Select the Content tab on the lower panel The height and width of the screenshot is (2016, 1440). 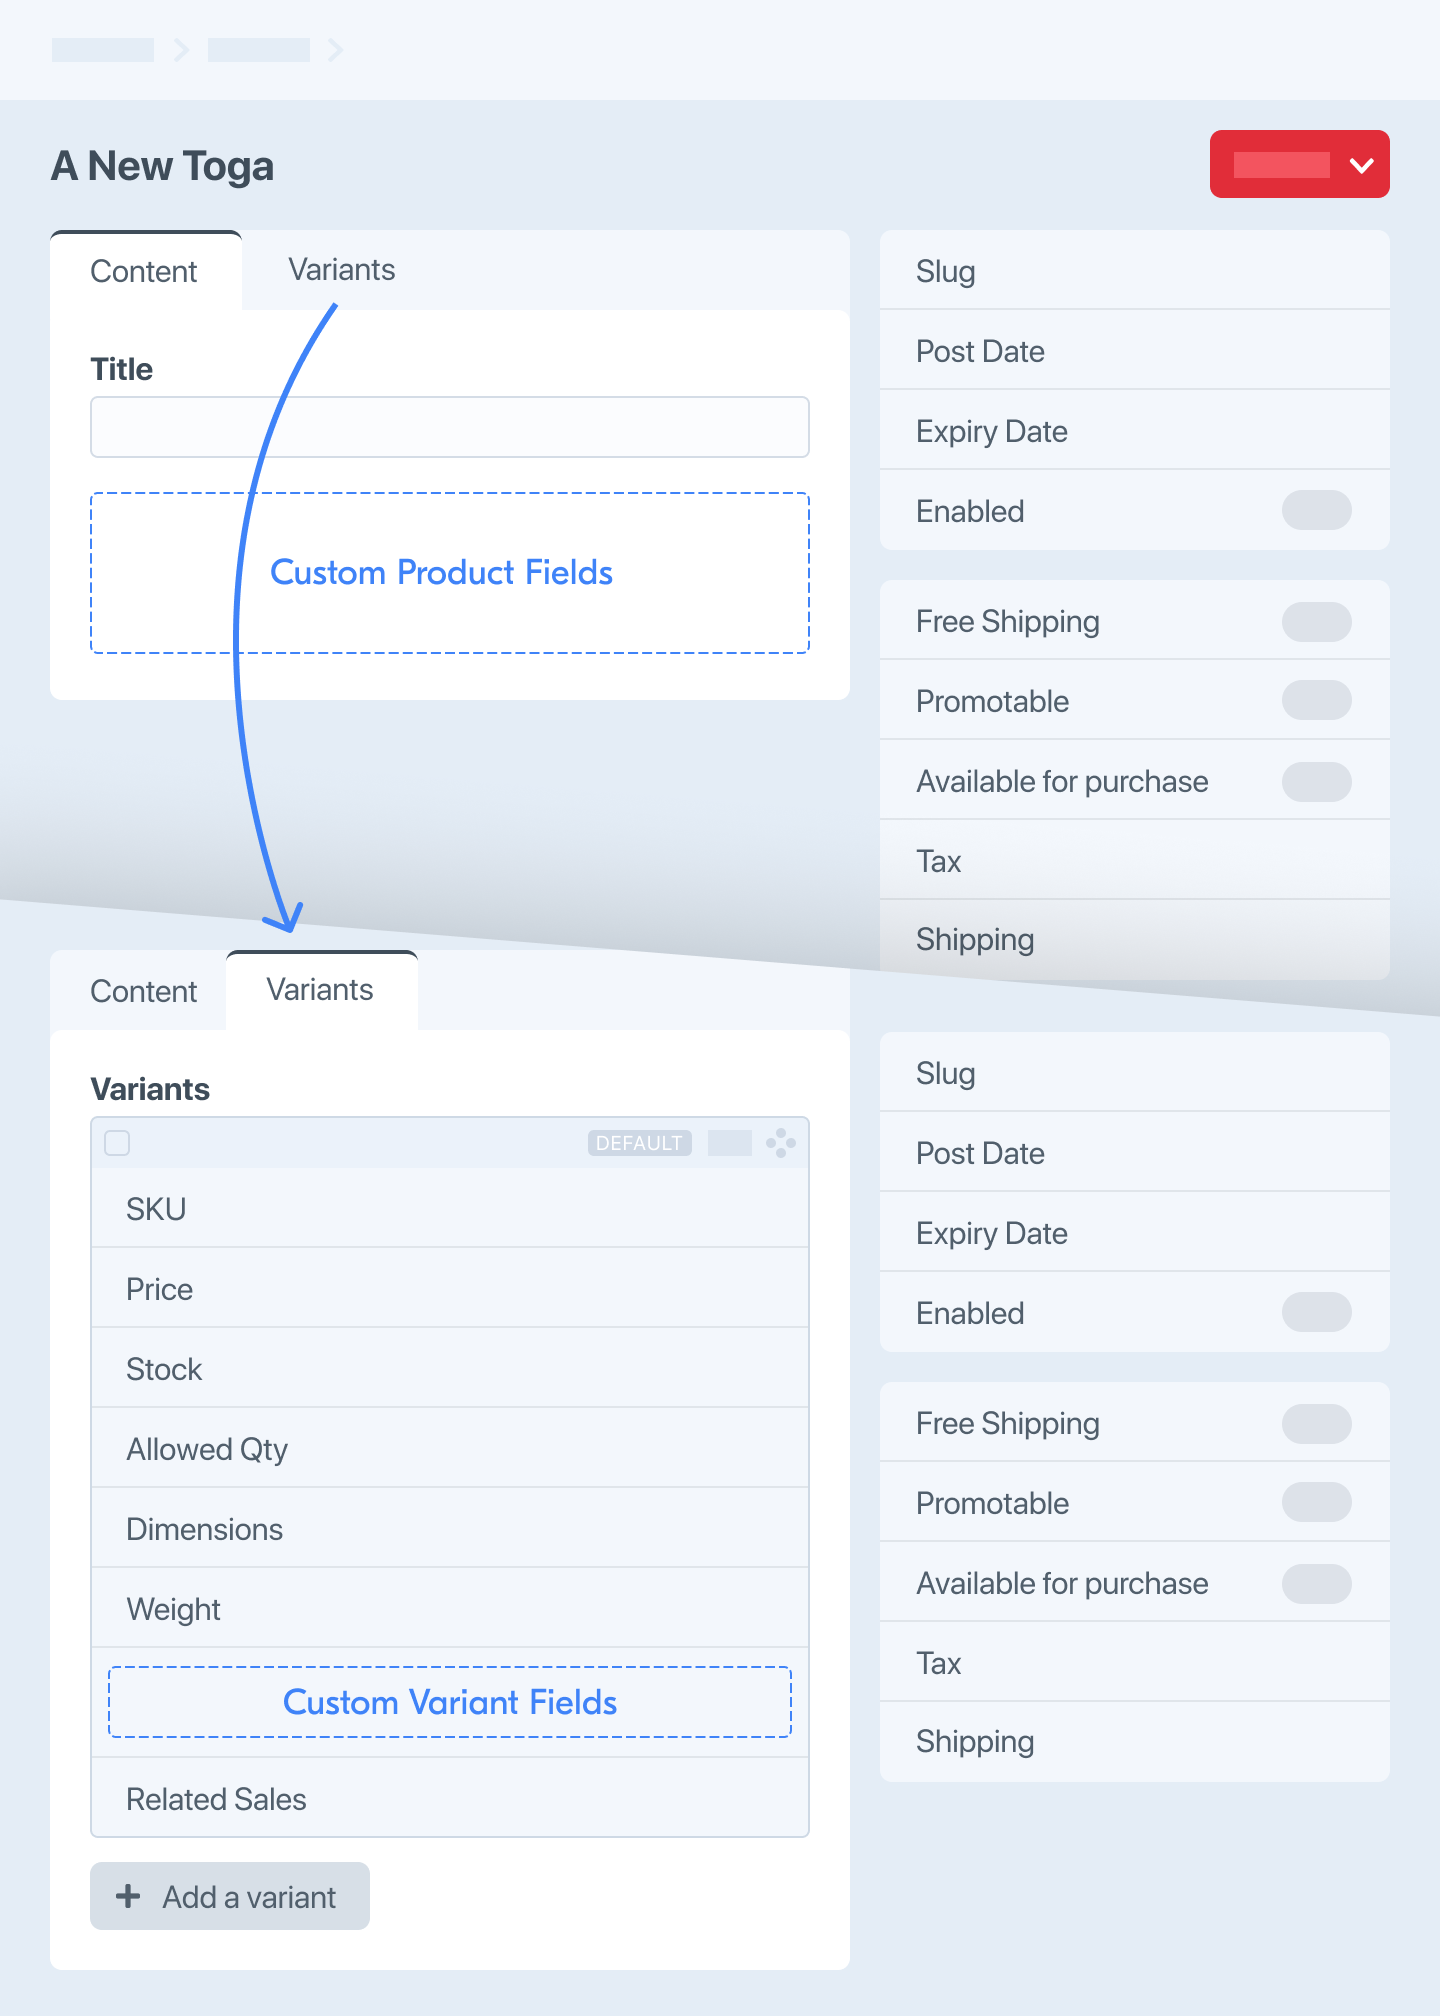tap(144, 990)
